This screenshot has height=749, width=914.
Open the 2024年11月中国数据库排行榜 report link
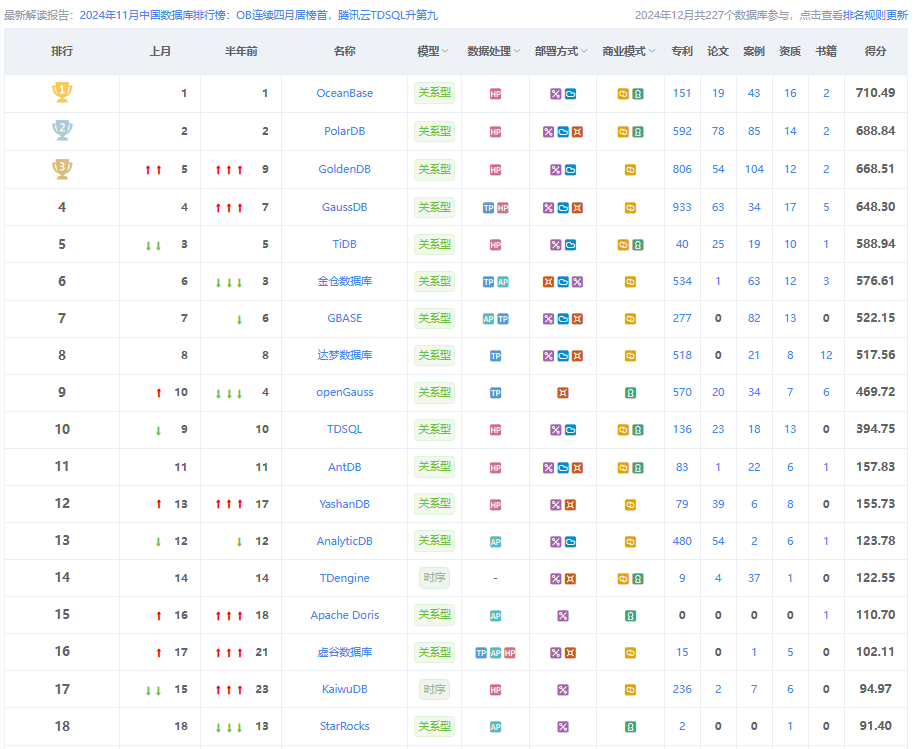[x=259, y=15]
